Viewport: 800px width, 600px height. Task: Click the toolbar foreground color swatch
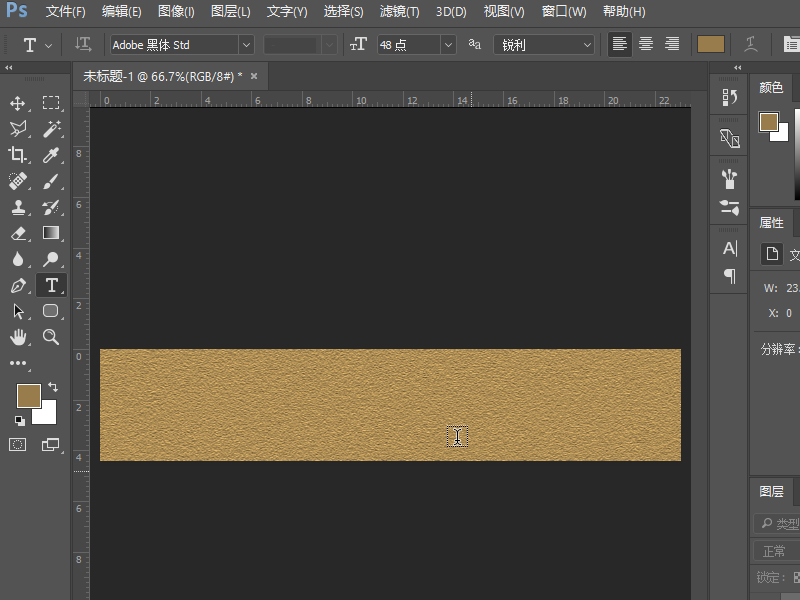29,396
